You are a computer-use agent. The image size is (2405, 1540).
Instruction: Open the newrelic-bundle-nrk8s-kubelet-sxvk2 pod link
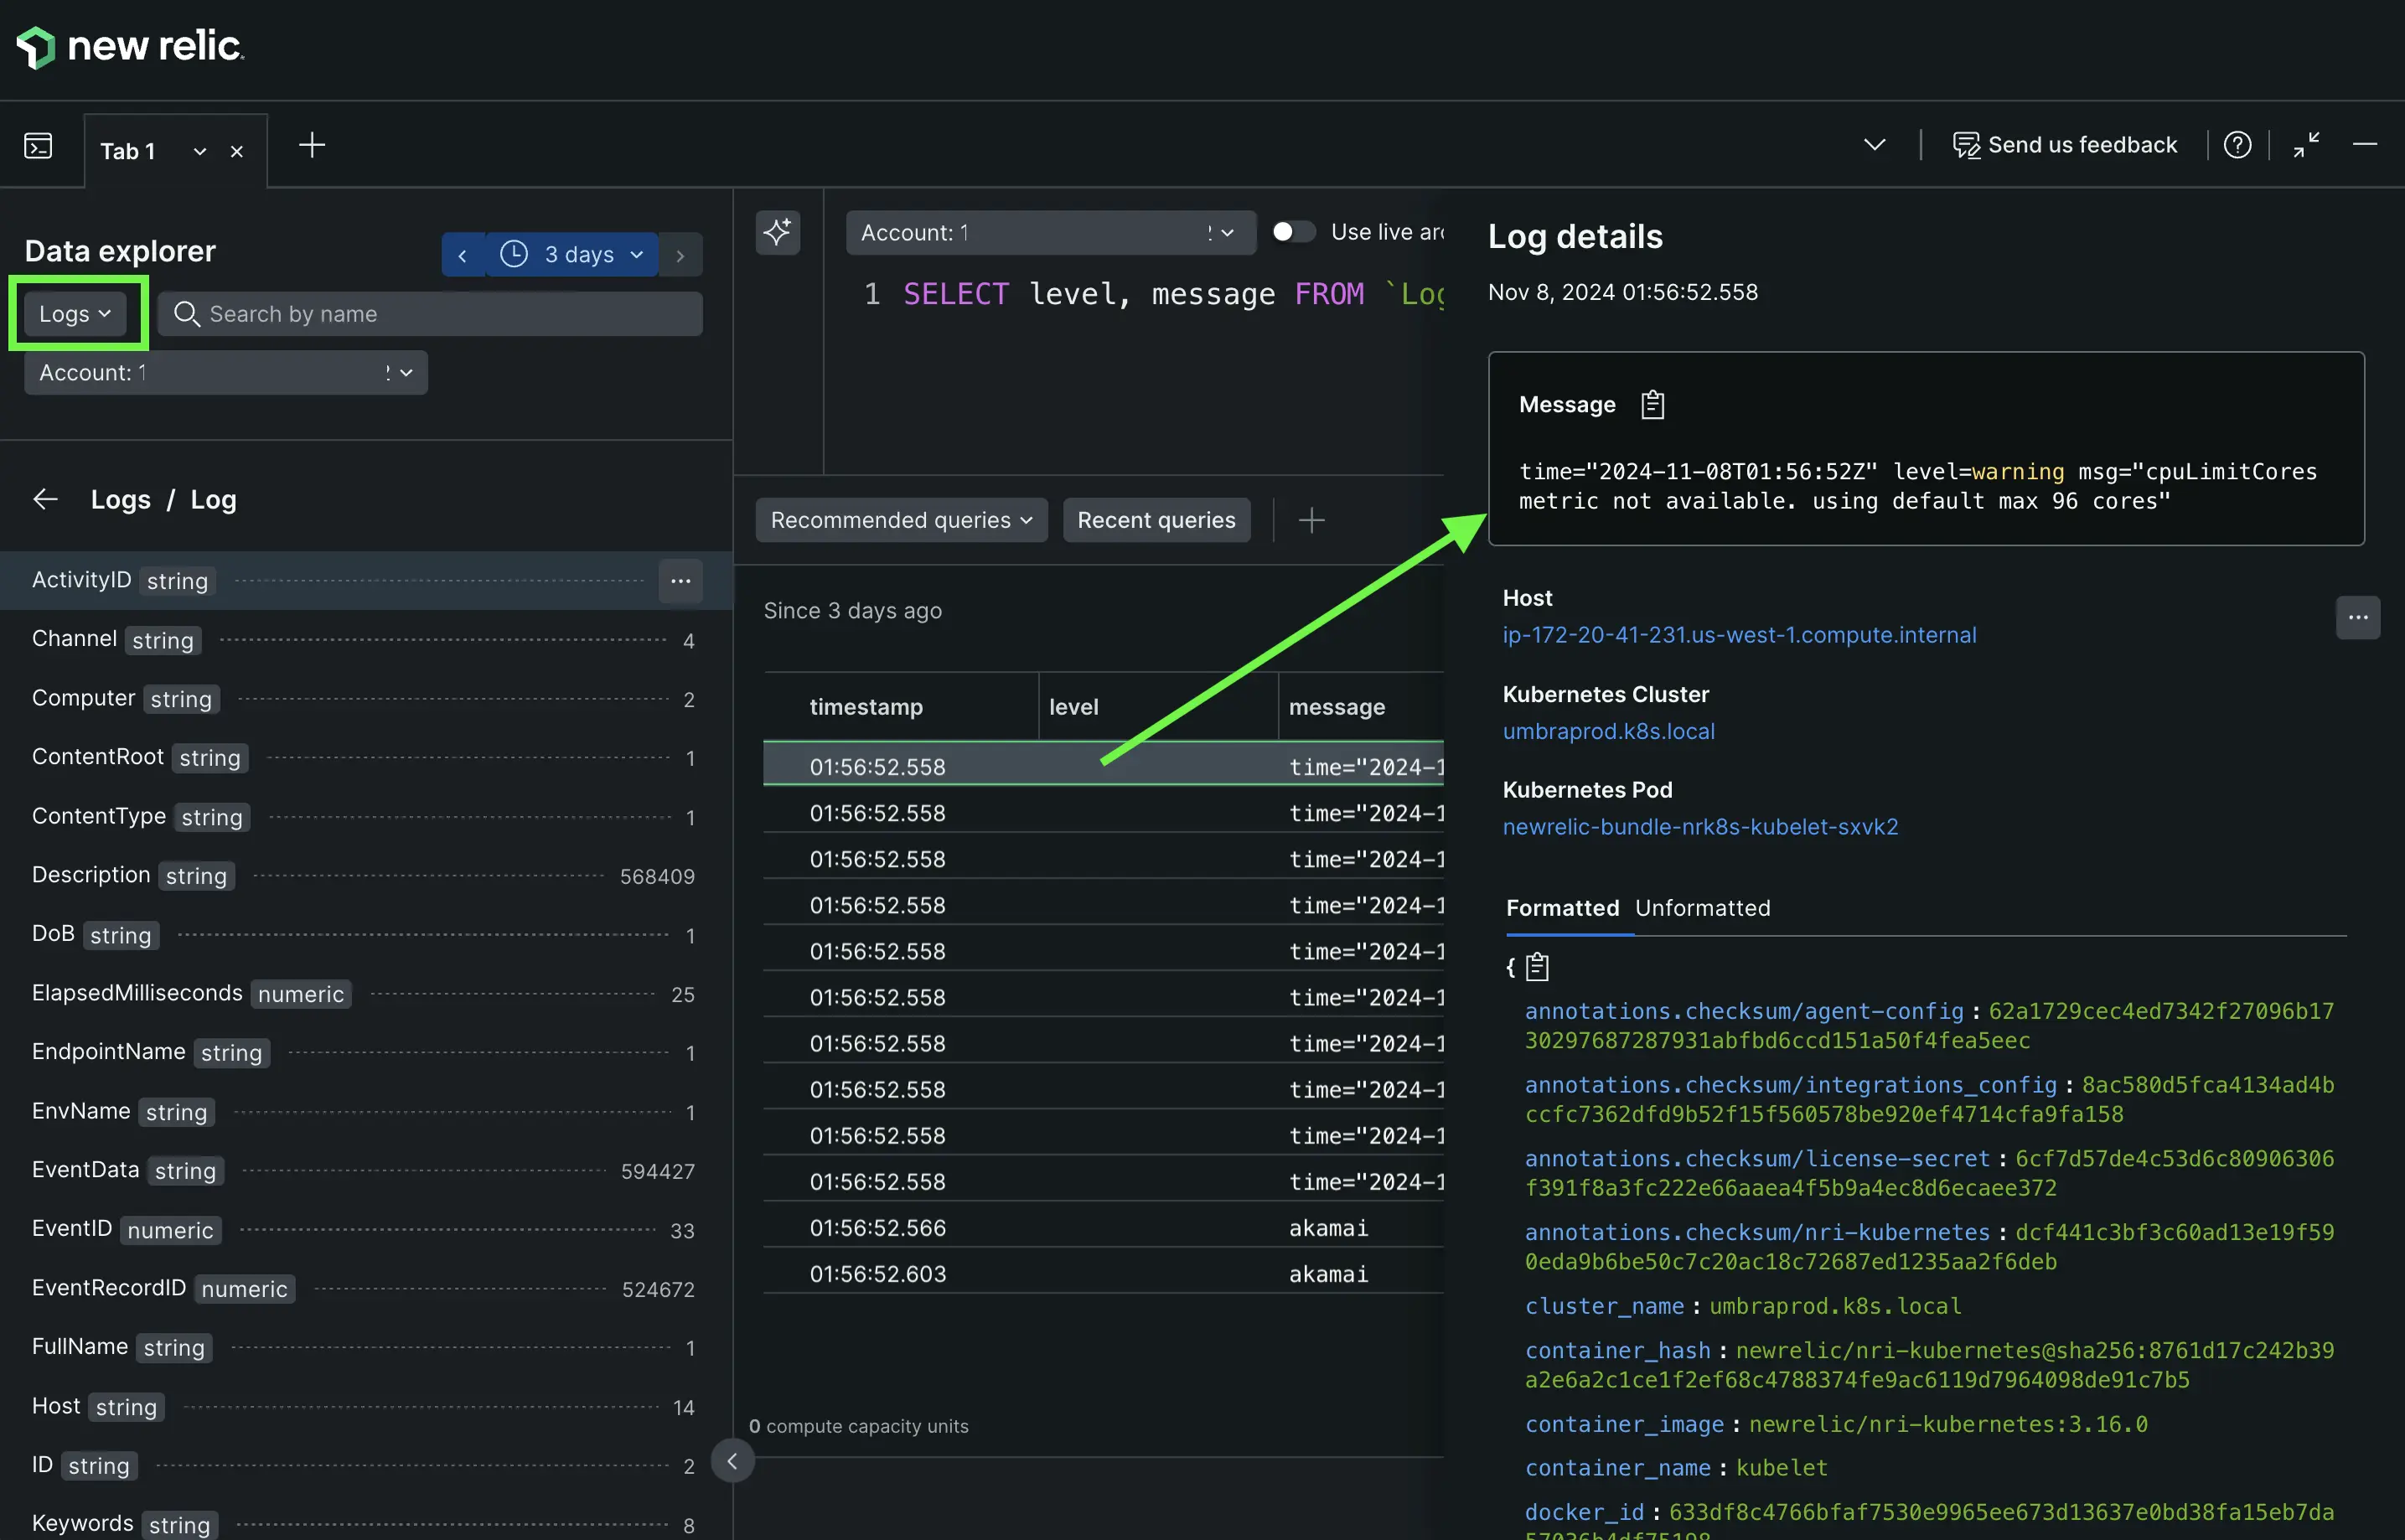[1700, 827]
